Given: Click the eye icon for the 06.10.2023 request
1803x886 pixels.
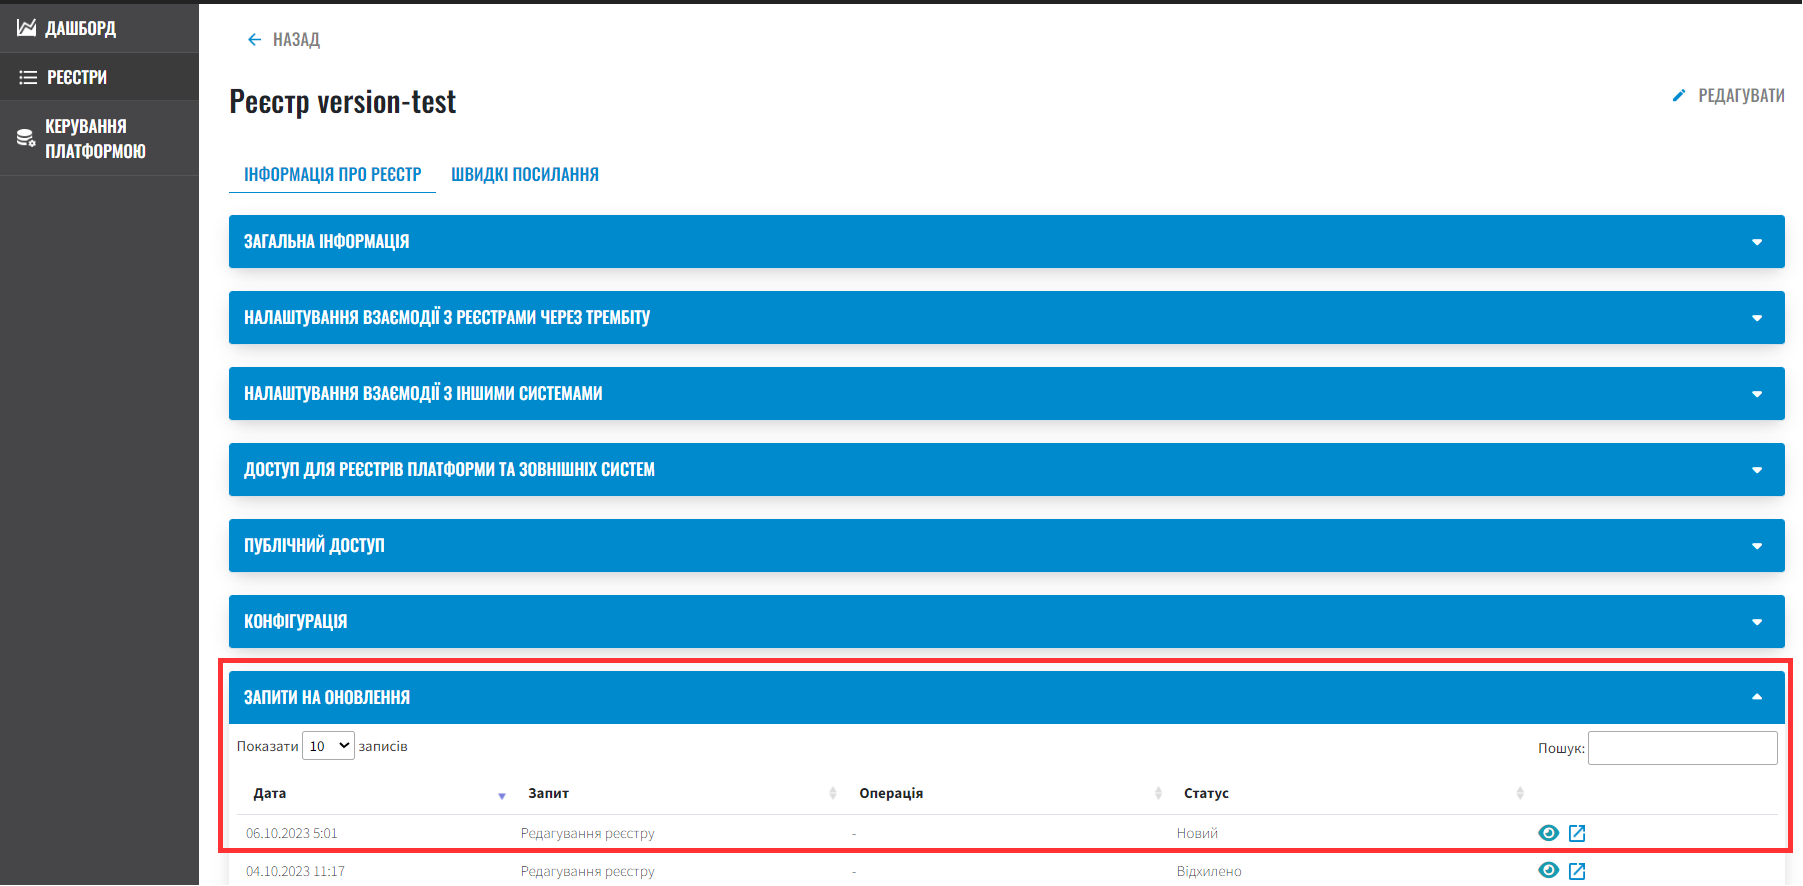Looking at the screenshot, I should 1548,833.
